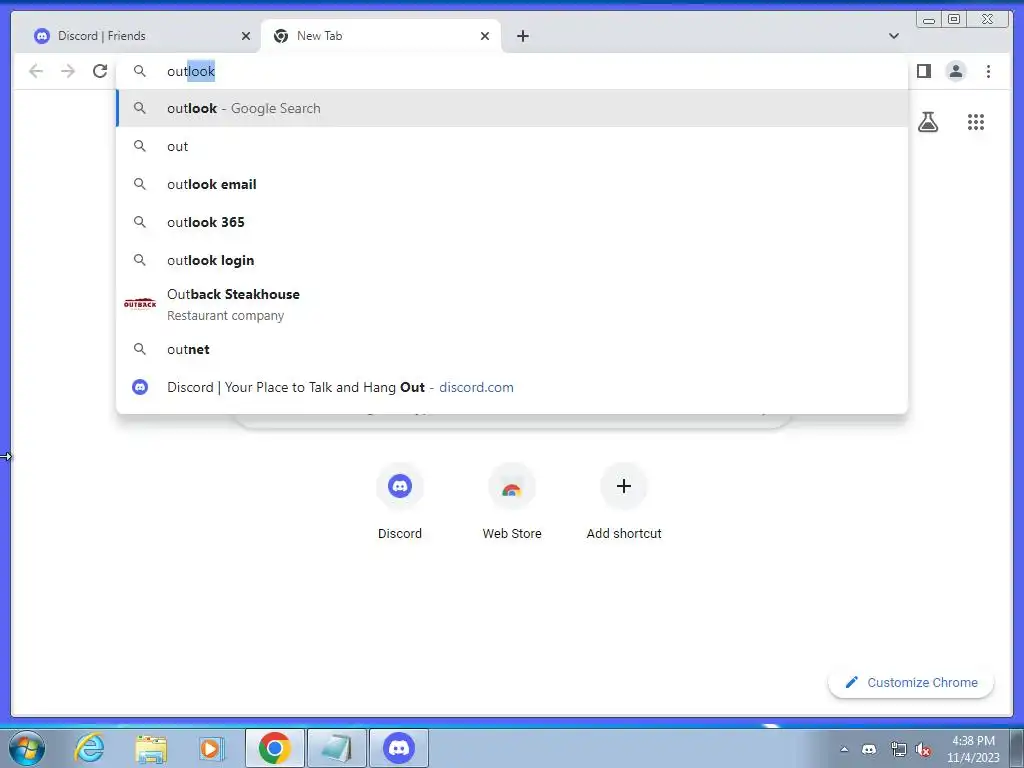This screenshot has width=1024, height=768.
Task: Open the Web Store shortcut tile
Action: pyautogui.click(x=512, y=503)
